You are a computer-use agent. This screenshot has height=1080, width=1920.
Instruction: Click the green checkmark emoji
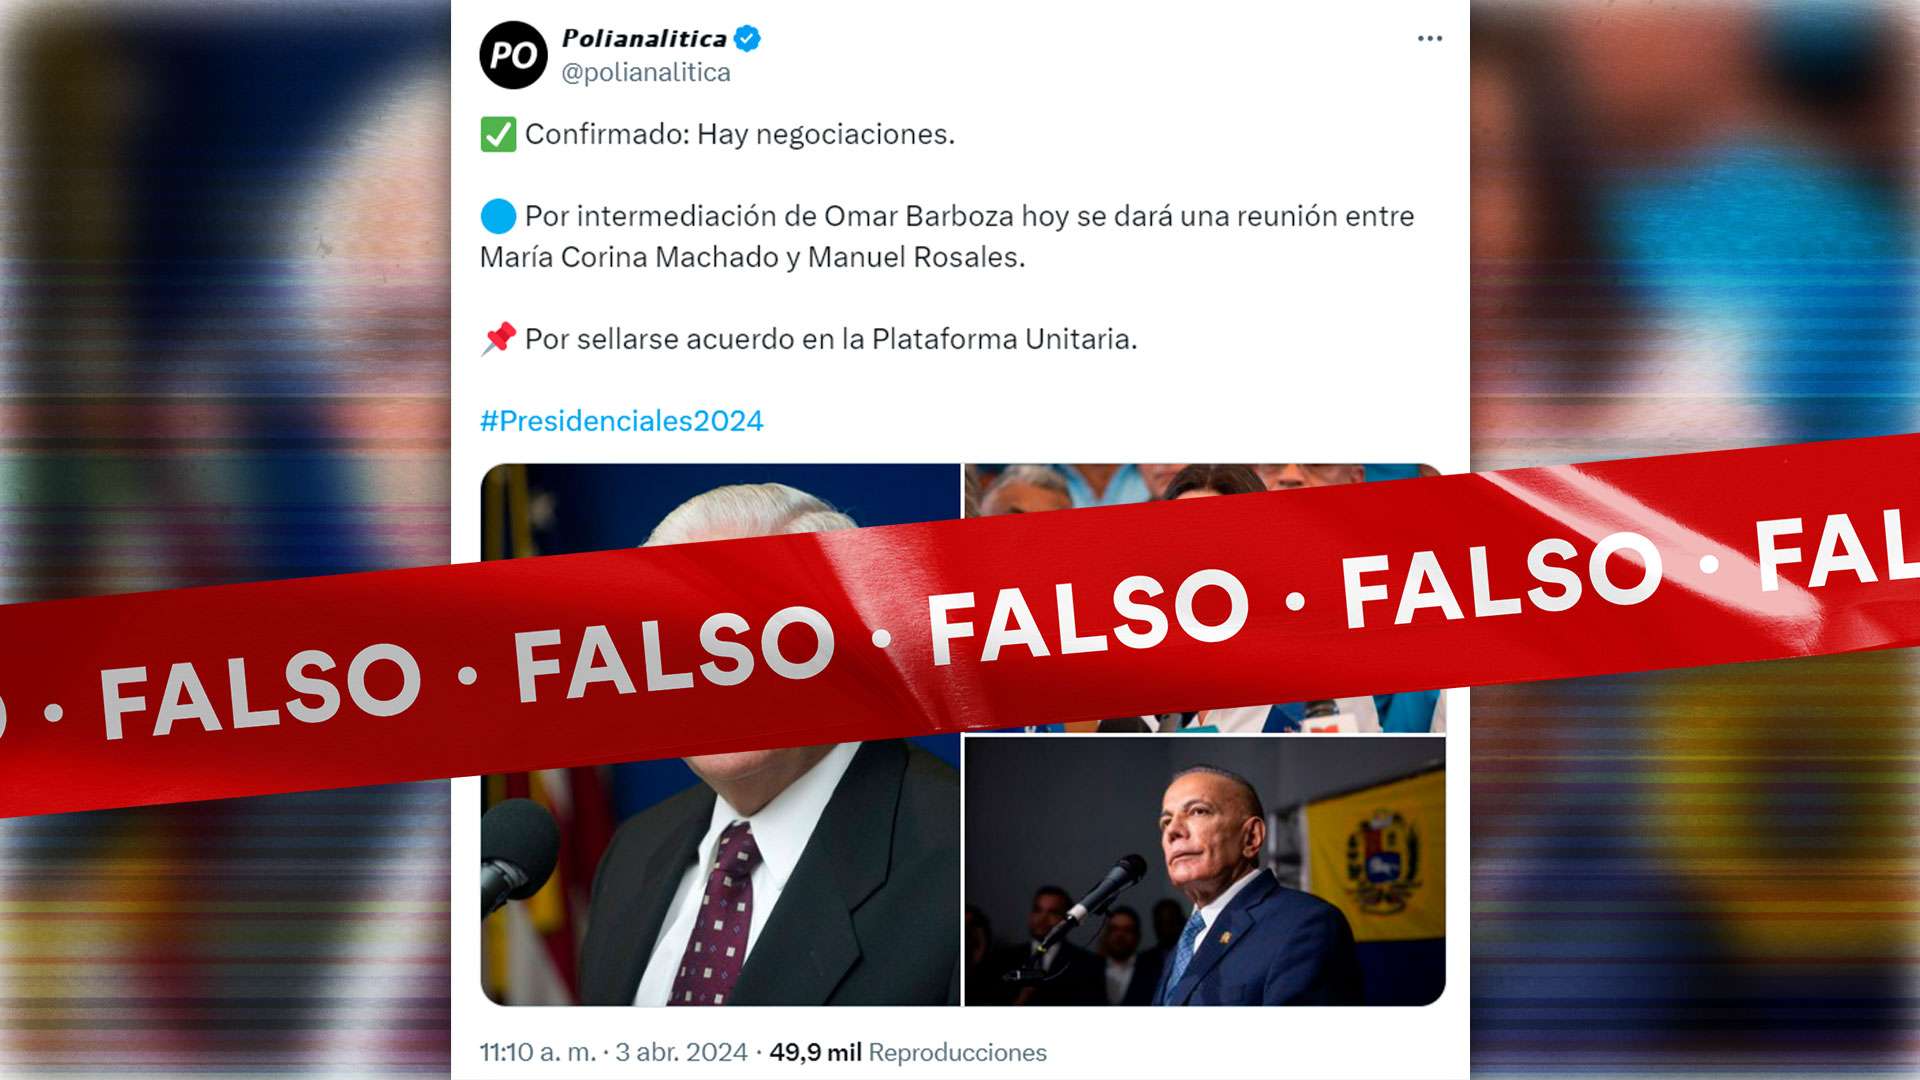[498, 134]
